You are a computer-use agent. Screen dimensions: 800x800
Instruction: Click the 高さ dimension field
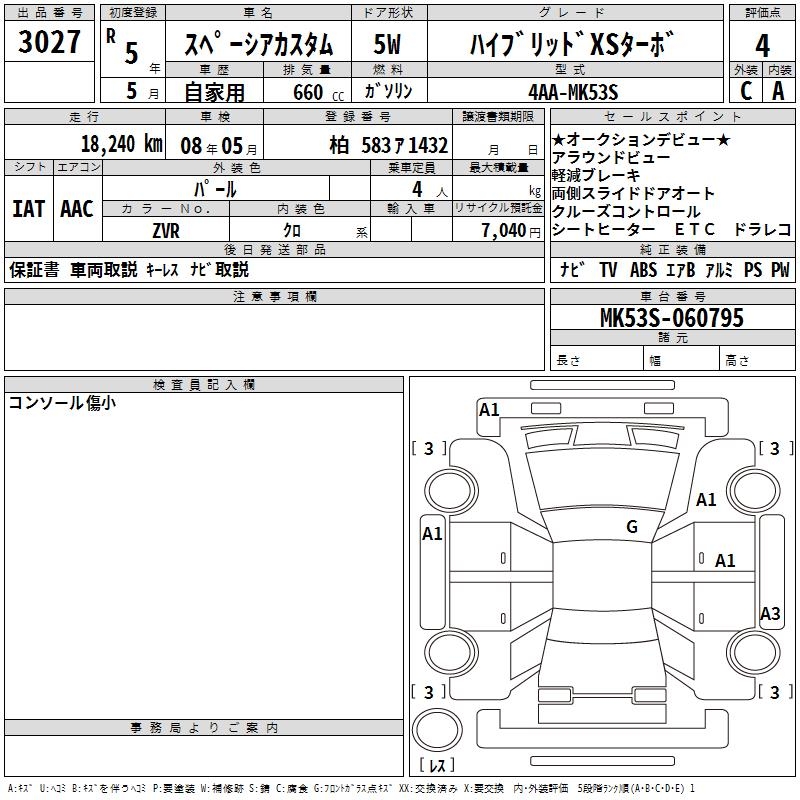pos(758,360)
